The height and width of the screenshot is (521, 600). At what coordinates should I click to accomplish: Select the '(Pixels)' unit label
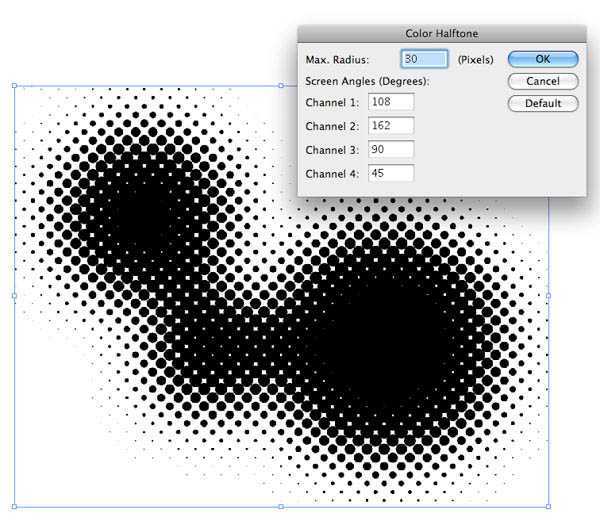[476, 60]
